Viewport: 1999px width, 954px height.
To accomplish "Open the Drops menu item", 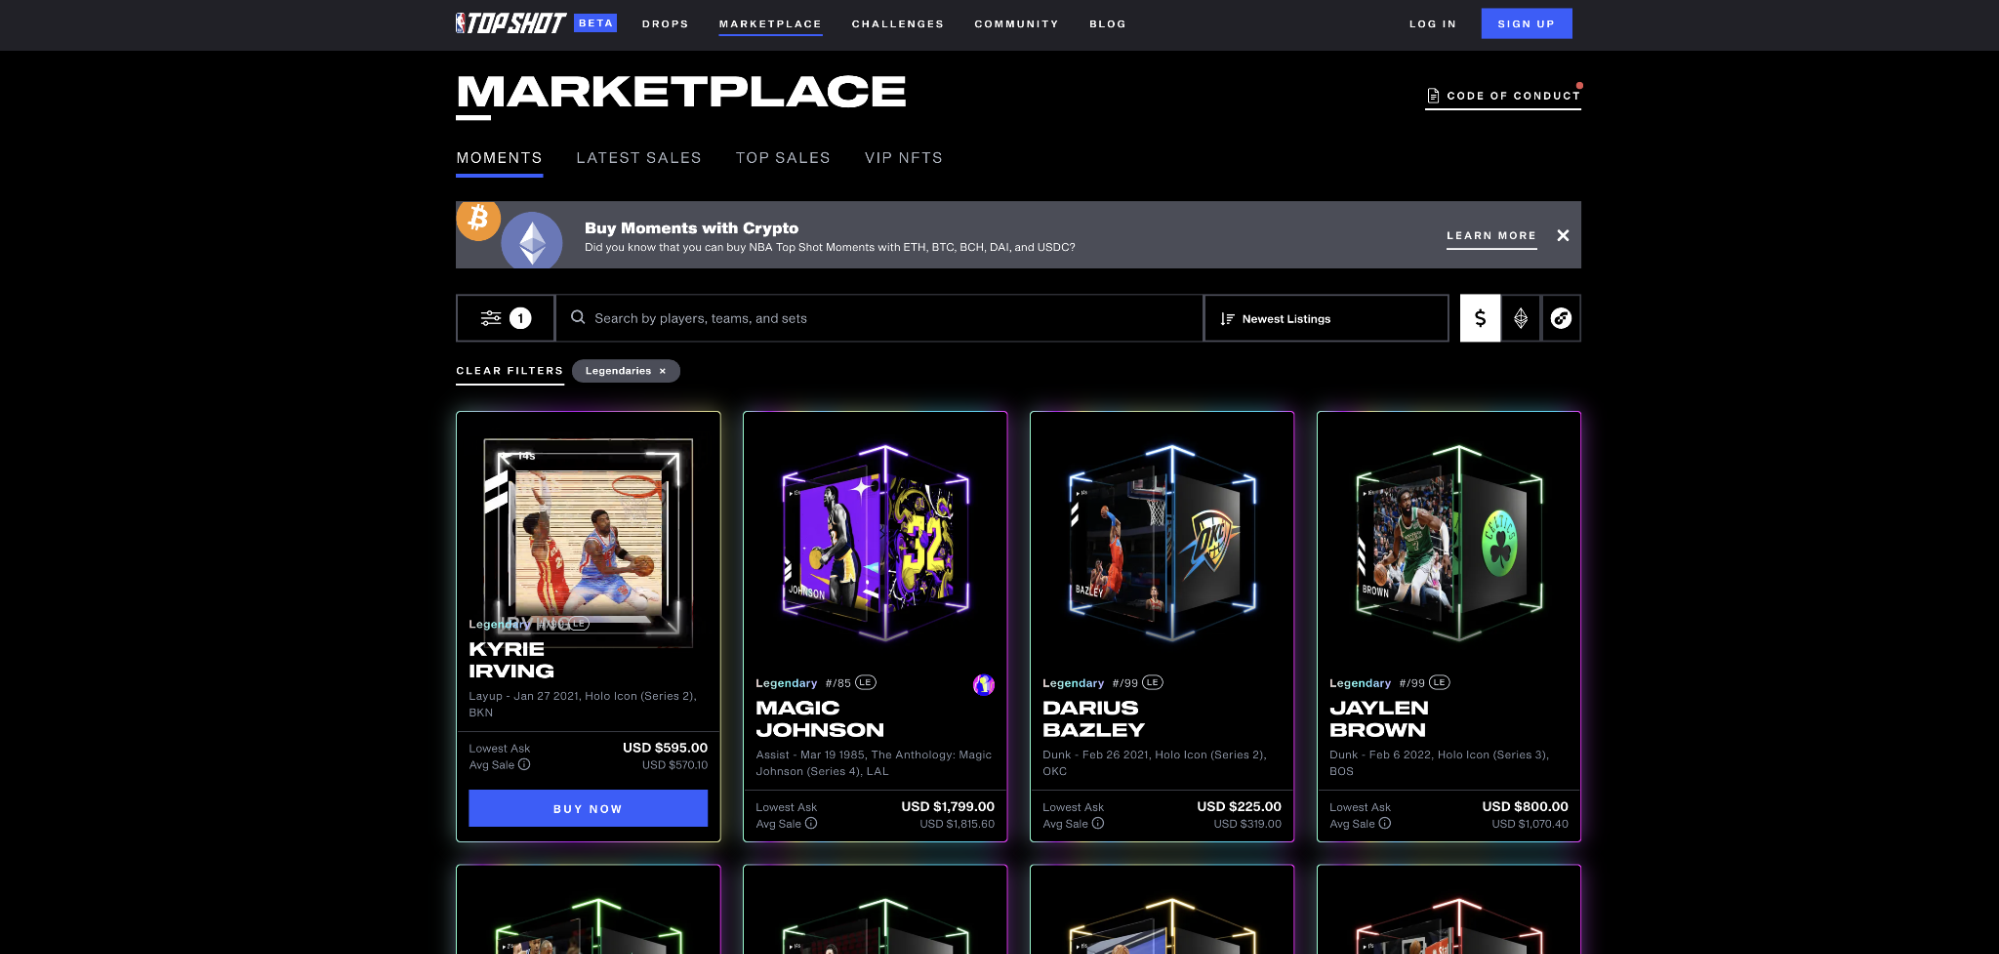I will point(665,24).
